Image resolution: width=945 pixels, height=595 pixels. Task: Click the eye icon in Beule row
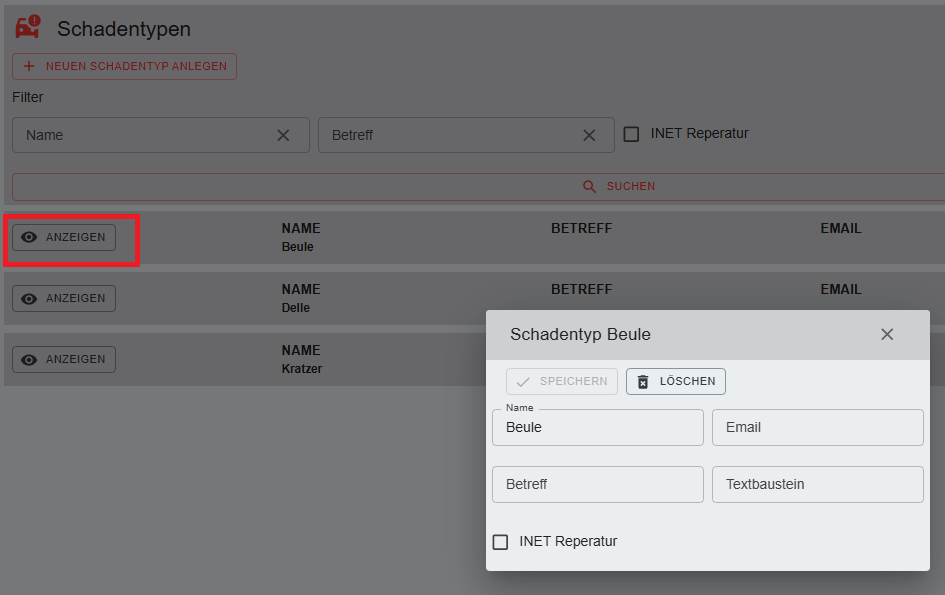[30, 238]
